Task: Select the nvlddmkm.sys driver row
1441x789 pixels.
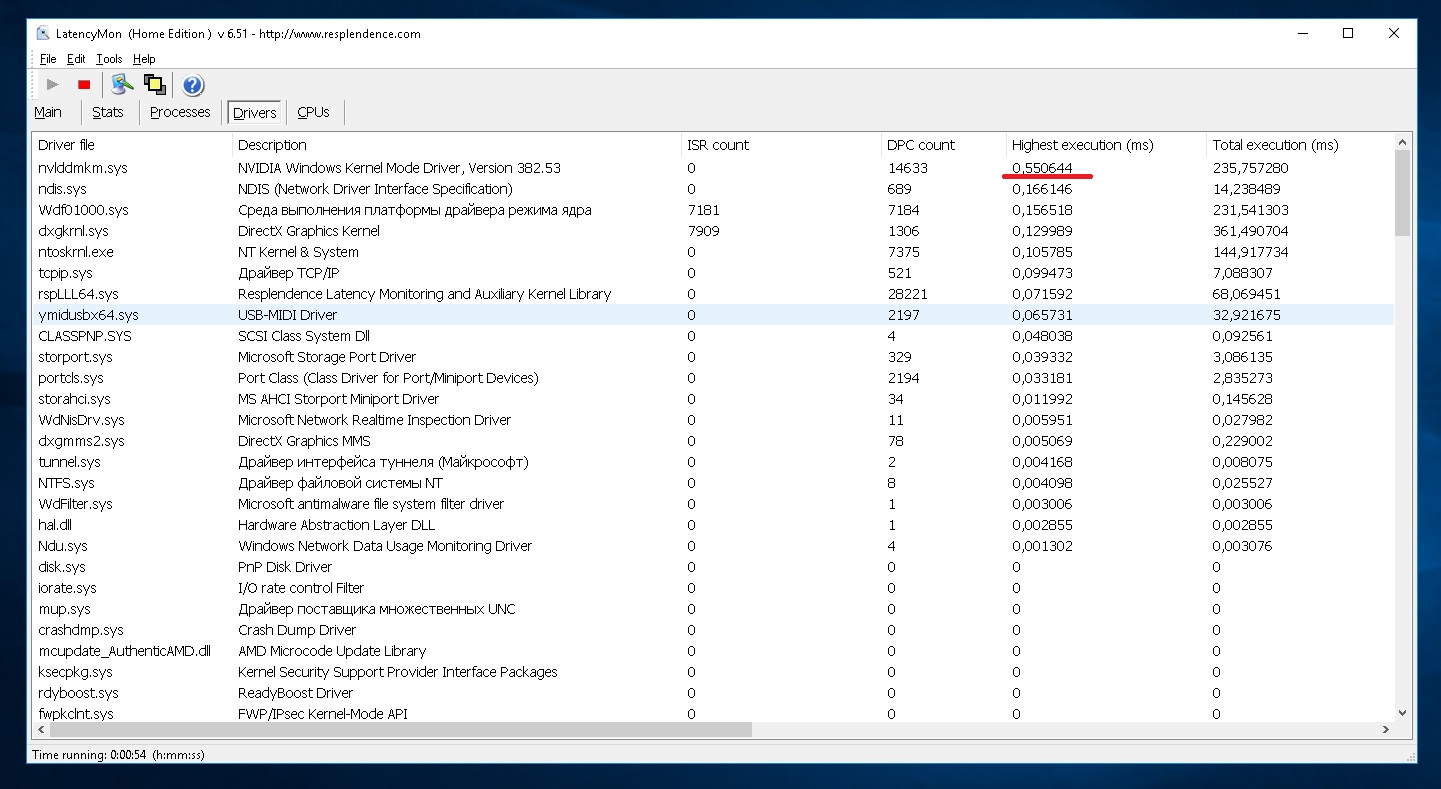Action: tap(83, 168)
